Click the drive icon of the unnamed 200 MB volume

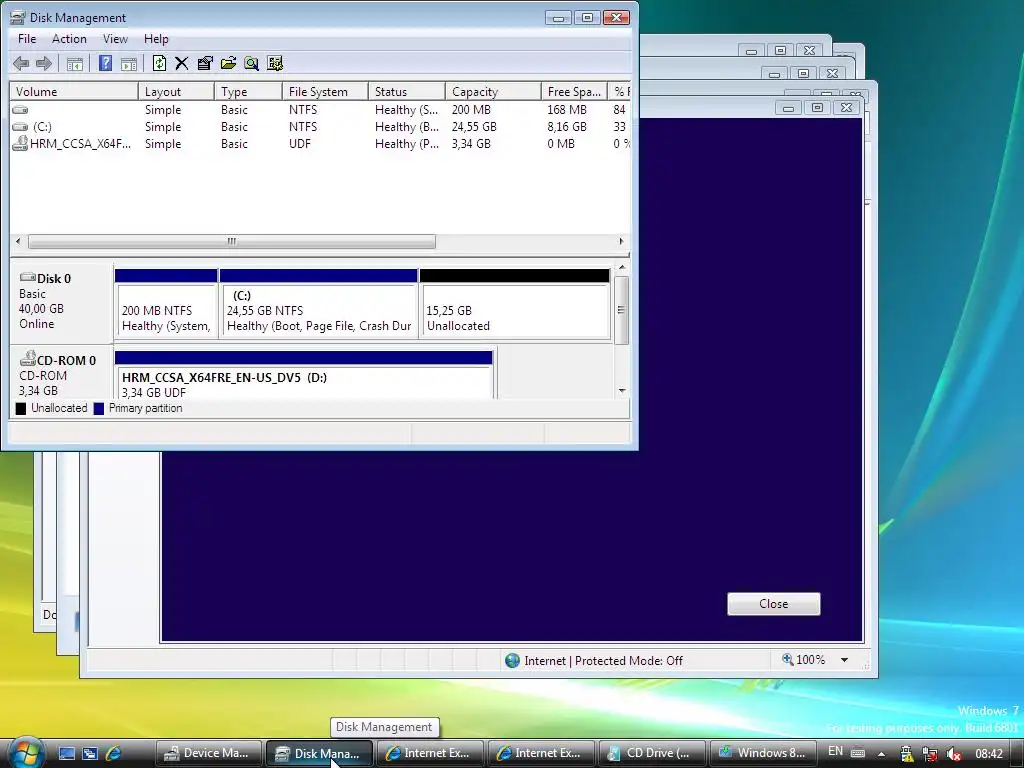pos(20,110)
